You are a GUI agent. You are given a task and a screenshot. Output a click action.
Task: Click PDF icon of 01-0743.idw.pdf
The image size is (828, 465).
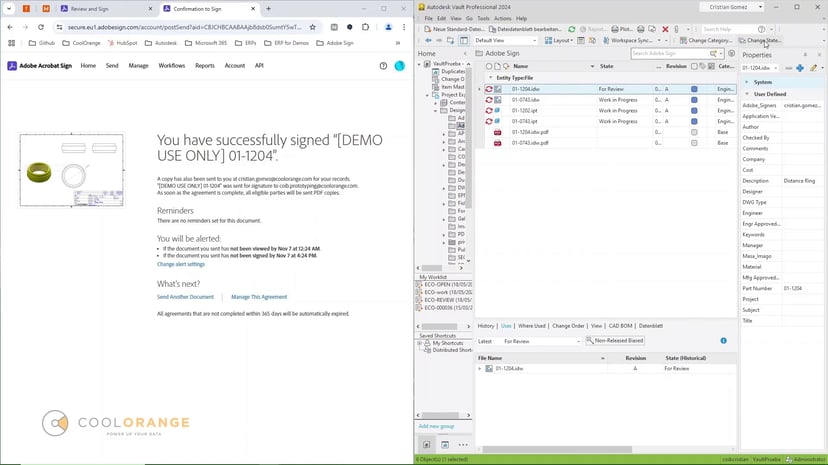pos(497,143)
